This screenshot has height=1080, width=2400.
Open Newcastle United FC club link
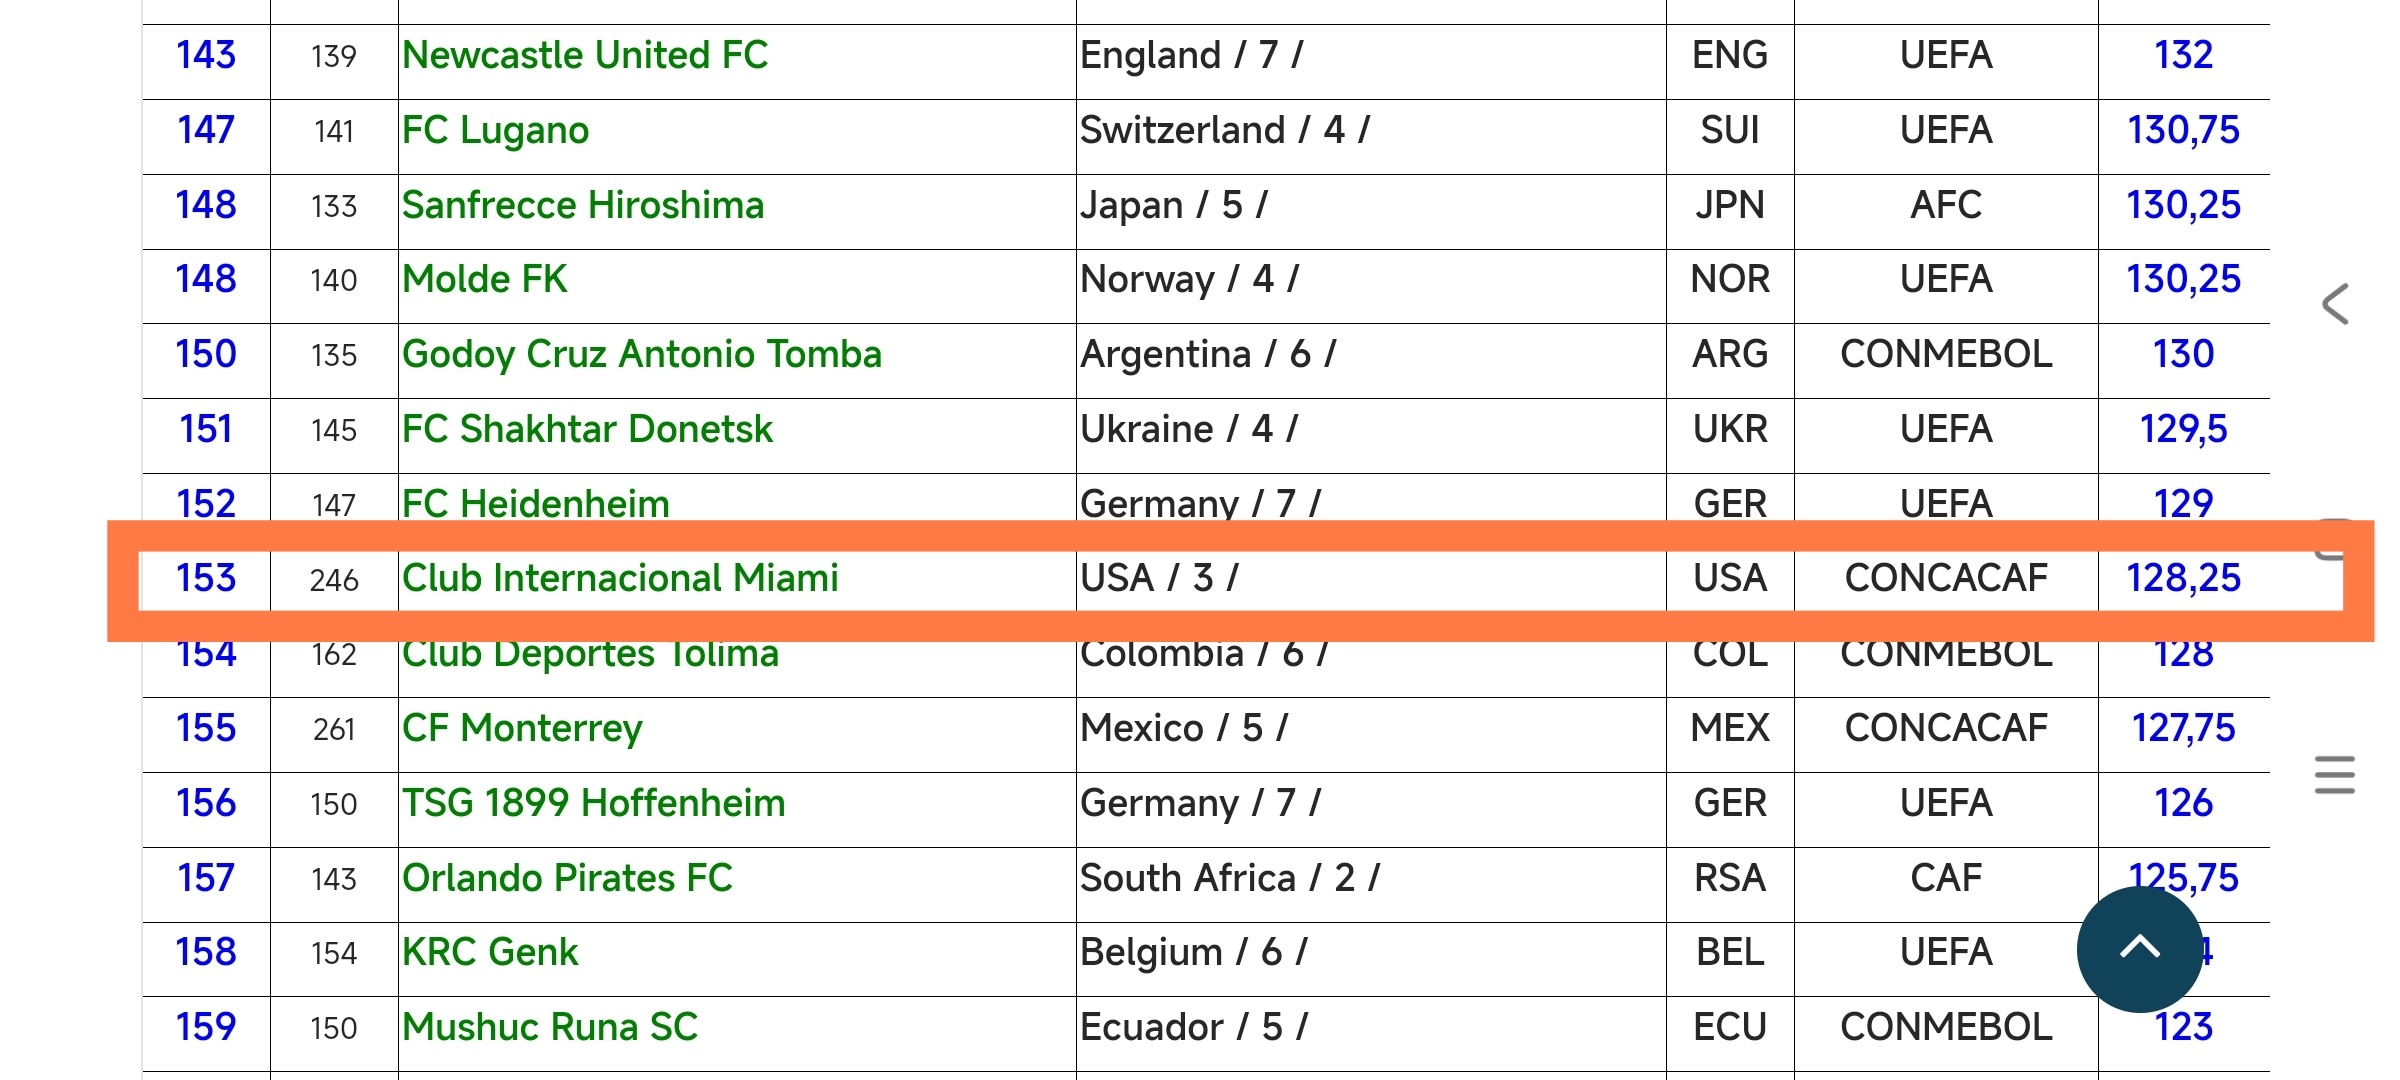(x=585, y=55)
